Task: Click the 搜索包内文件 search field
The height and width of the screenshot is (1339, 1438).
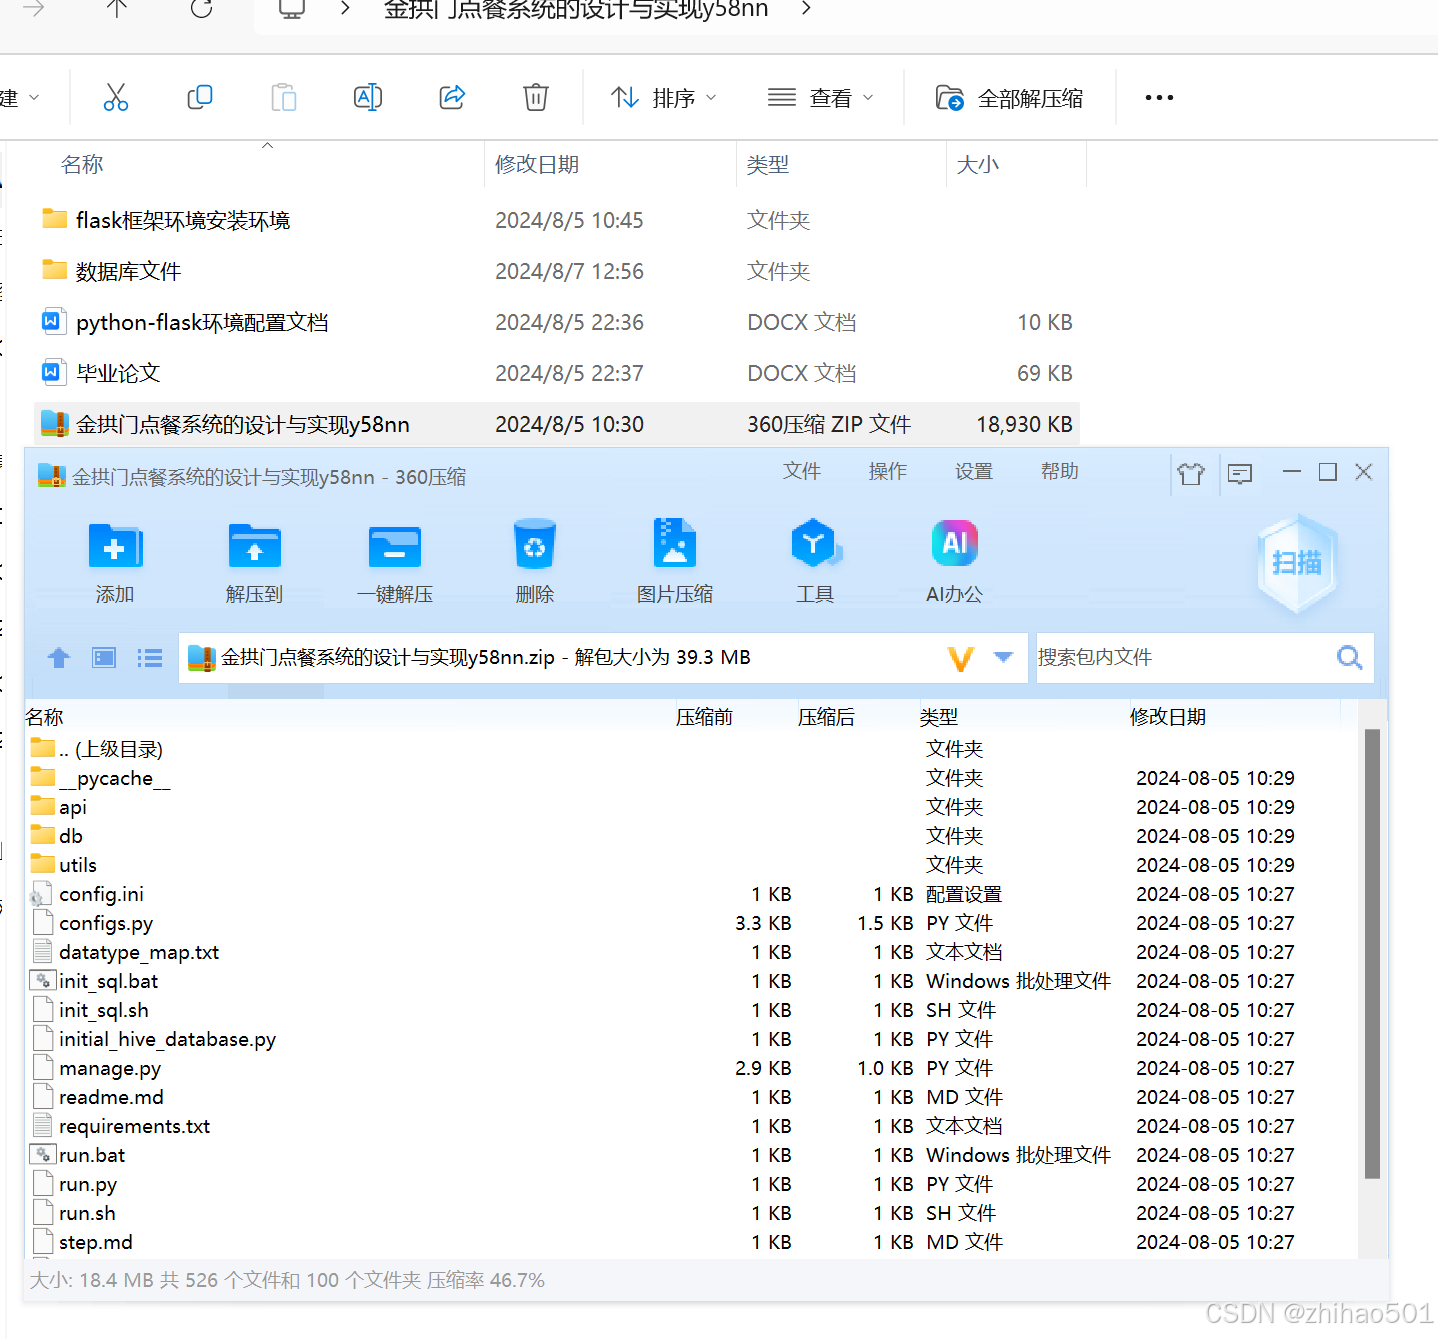Action: [1180, 657]
